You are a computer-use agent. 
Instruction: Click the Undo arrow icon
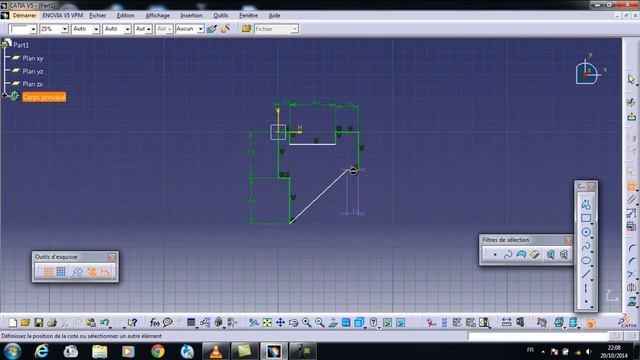coord(104,323)
